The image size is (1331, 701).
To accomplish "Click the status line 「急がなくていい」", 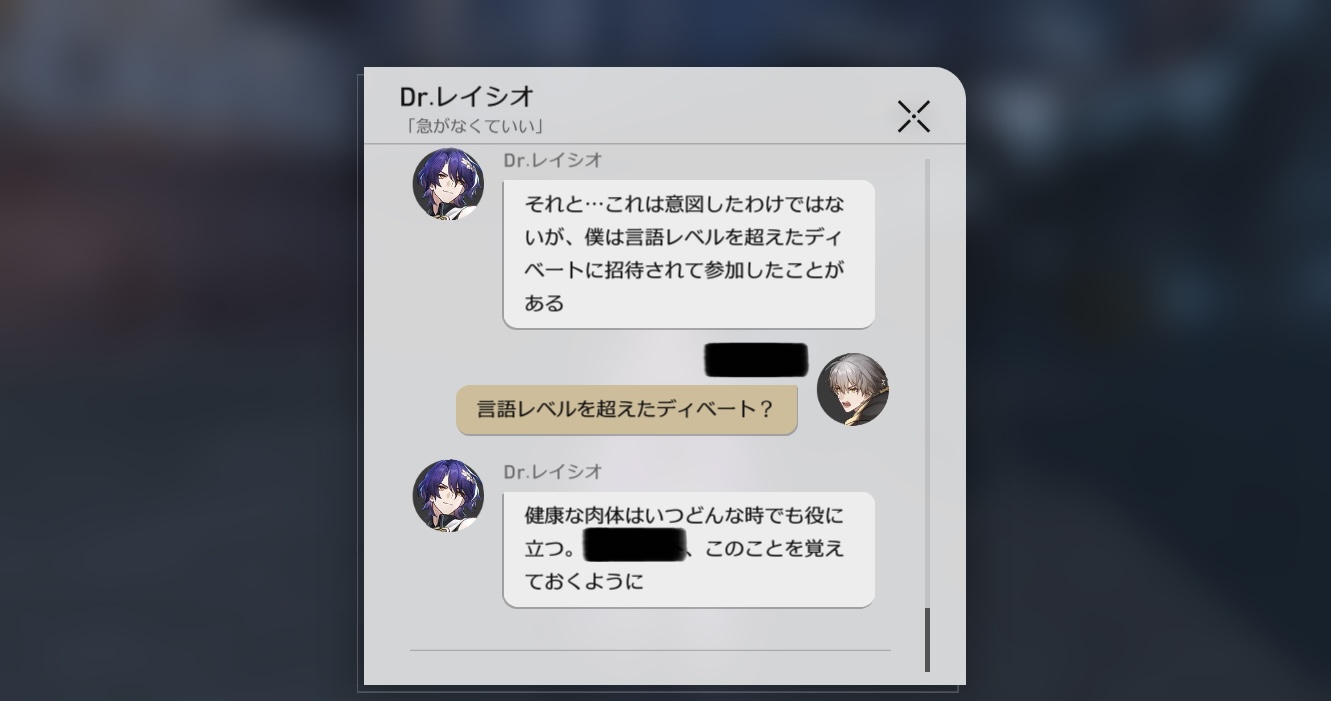I will pos(471,127).
